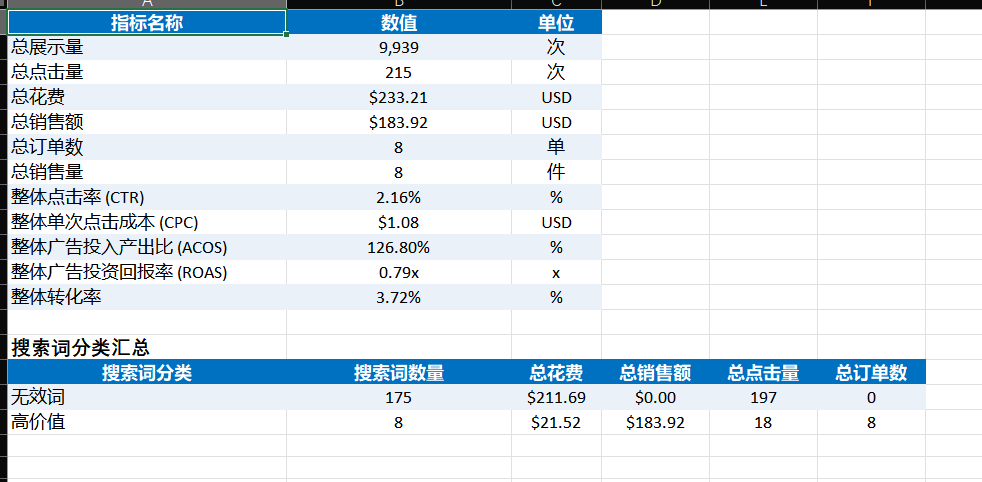Click the 总展示量 label cell
The width and height of the screenshot is (982, 482).
click(147, 48)
